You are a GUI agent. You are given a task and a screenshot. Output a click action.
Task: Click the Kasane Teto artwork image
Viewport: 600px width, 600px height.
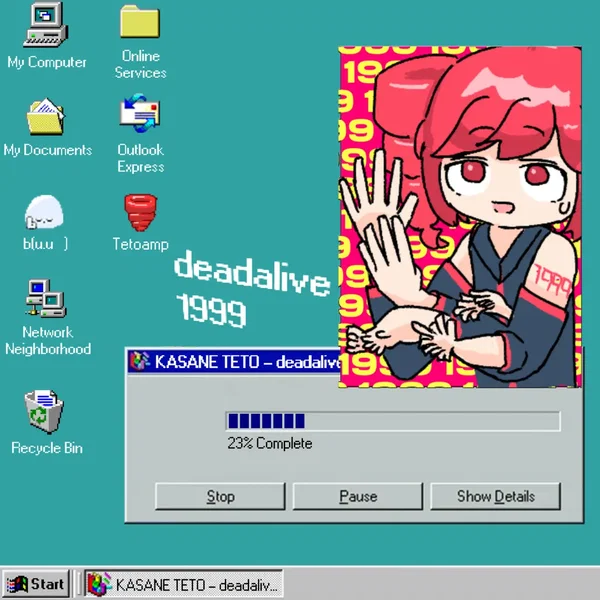(x=460, y=217)
